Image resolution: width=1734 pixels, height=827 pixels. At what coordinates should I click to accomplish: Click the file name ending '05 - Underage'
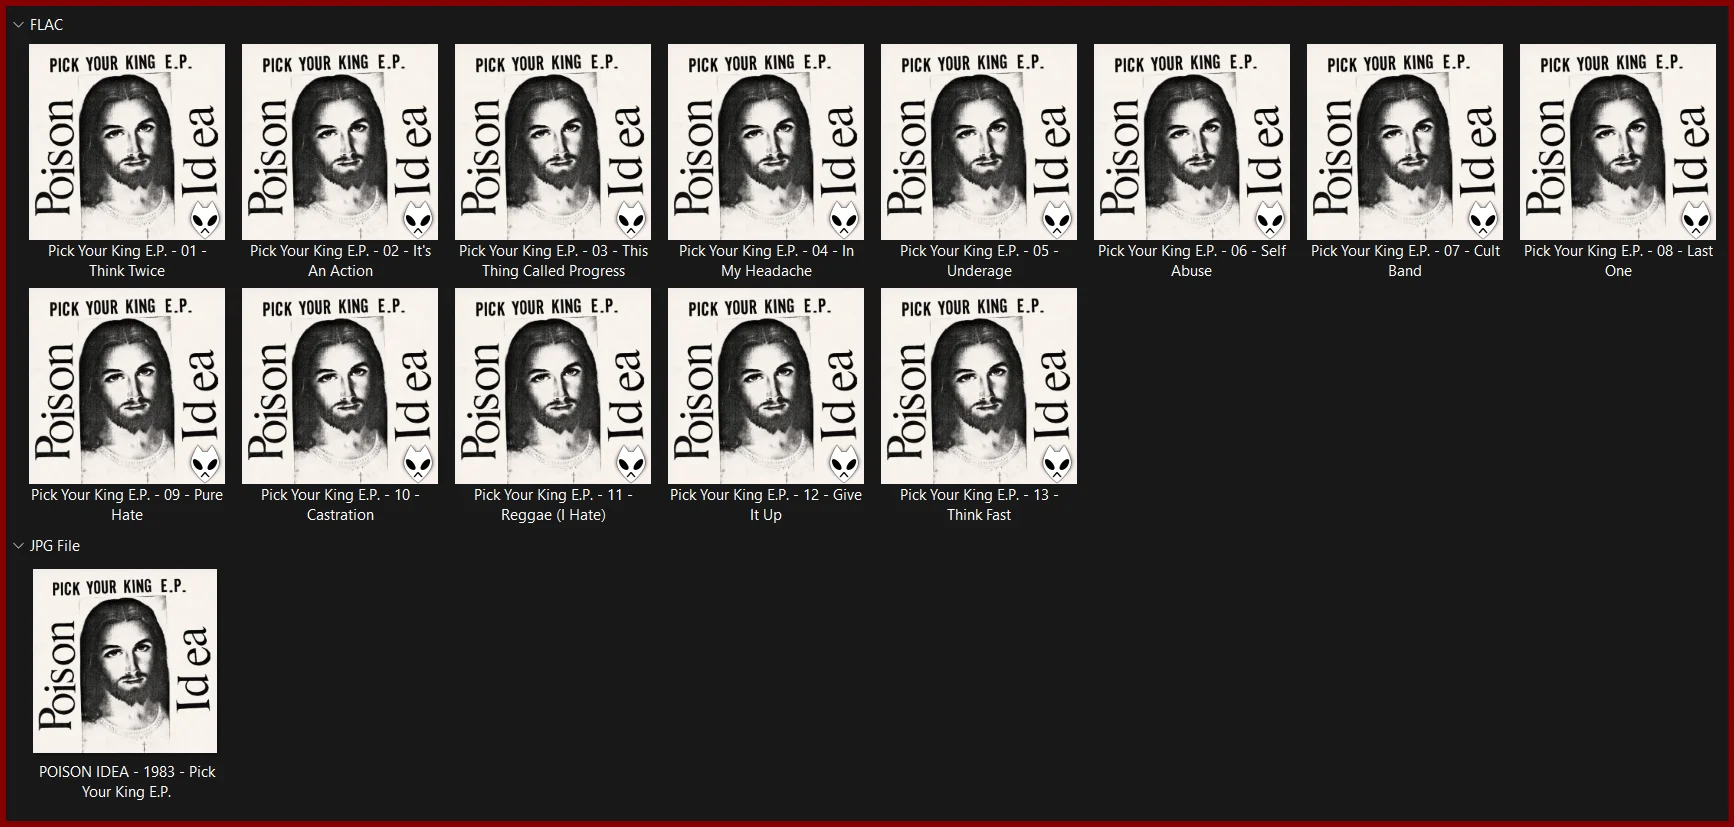point(979,261)
